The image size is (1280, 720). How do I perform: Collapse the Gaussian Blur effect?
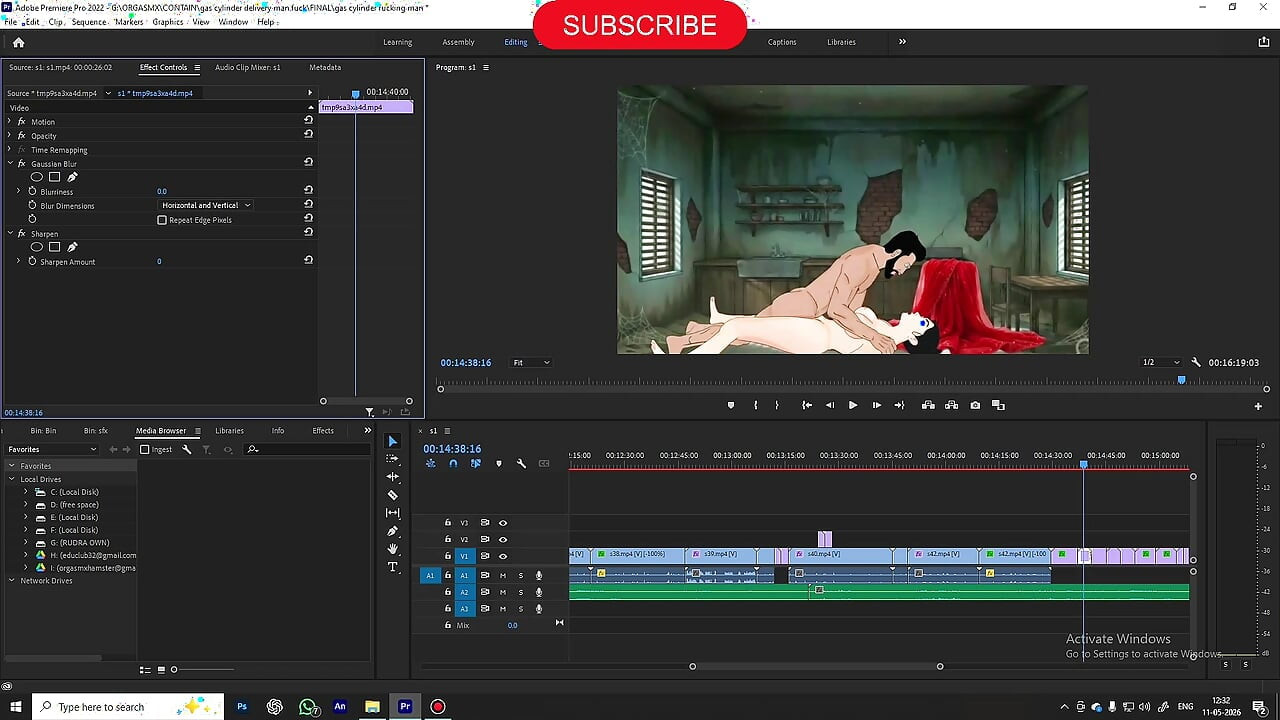(x=10, y=163)
